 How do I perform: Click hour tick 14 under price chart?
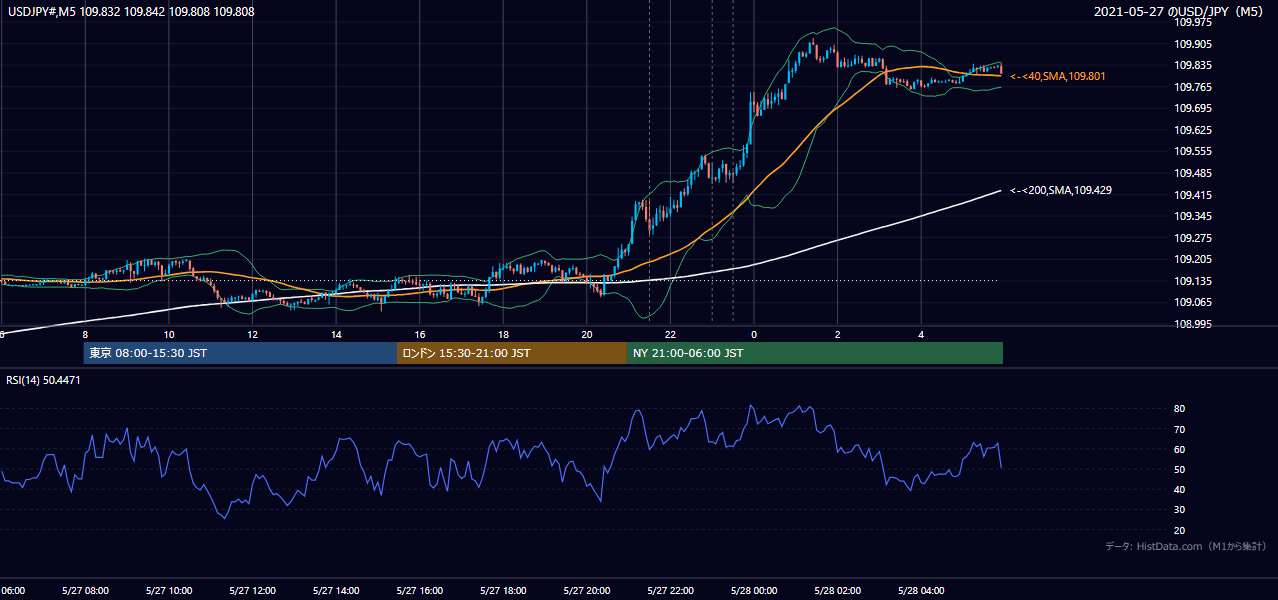[336, 334]
